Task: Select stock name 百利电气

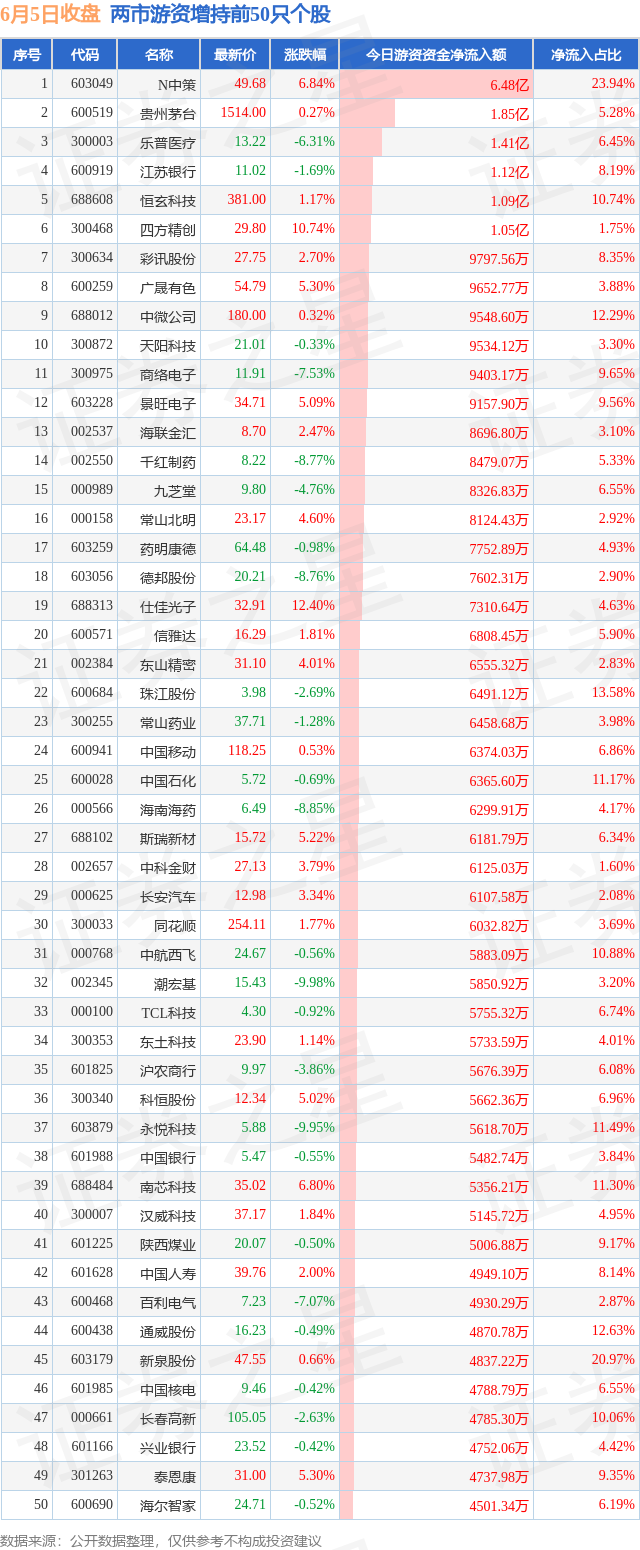Action: (168, 1302)
